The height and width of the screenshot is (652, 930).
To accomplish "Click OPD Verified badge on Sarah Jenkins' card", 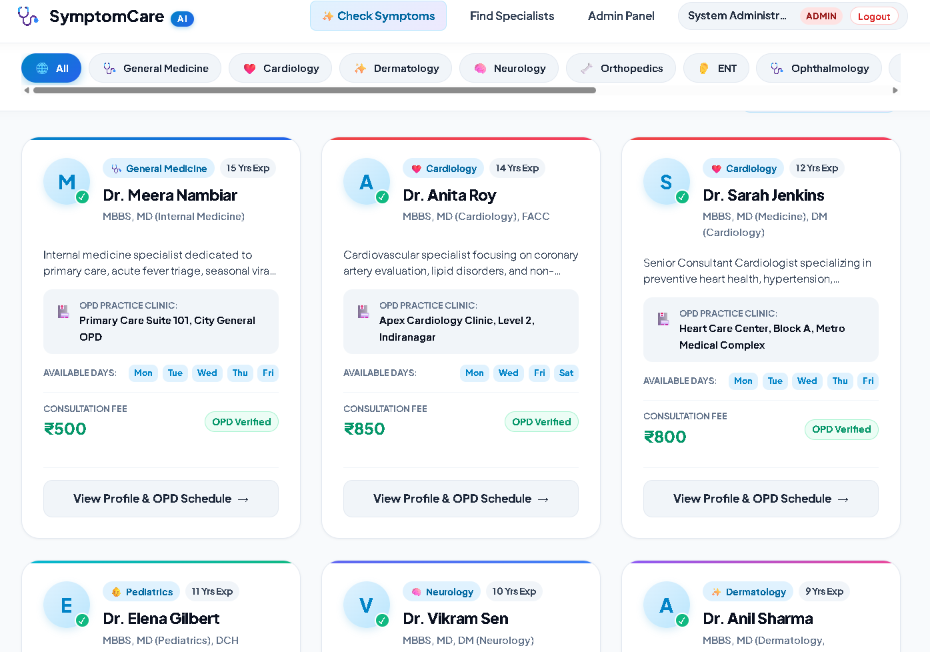I will (842, 430).
